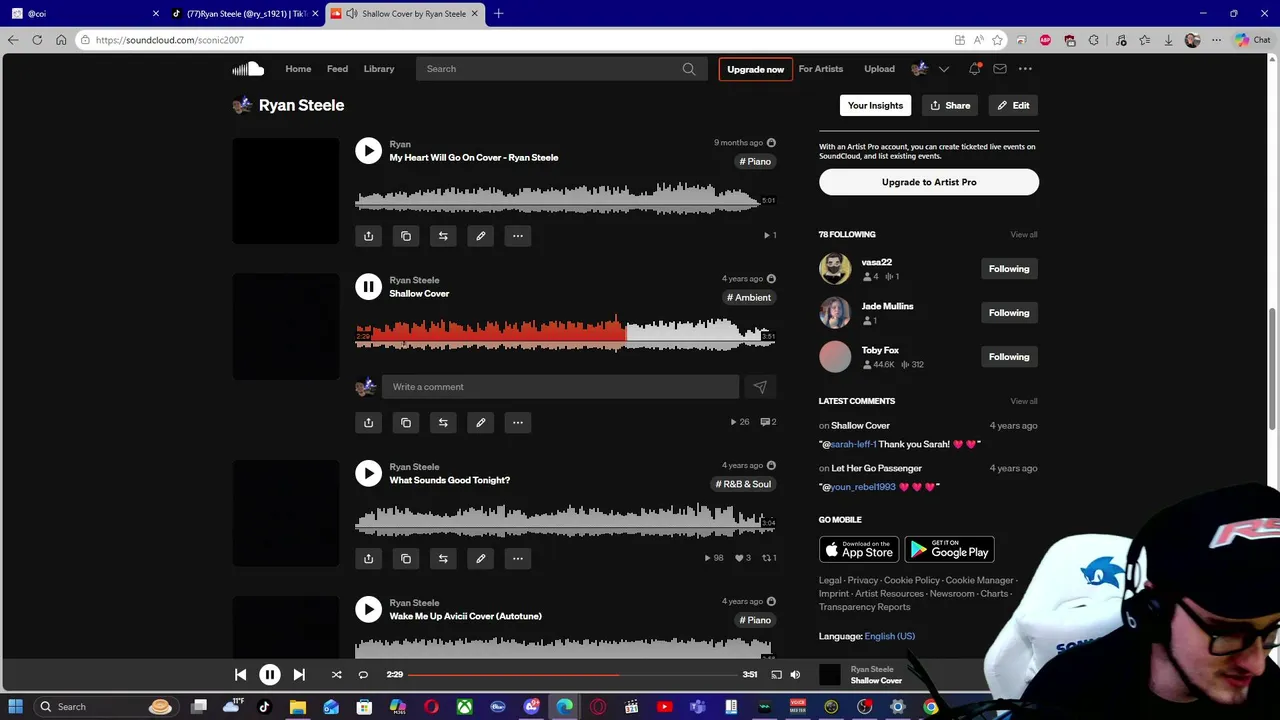Screen dimensions: 1280x720
Task: Click the Upgrade now button
Action: tap(755, 69)
